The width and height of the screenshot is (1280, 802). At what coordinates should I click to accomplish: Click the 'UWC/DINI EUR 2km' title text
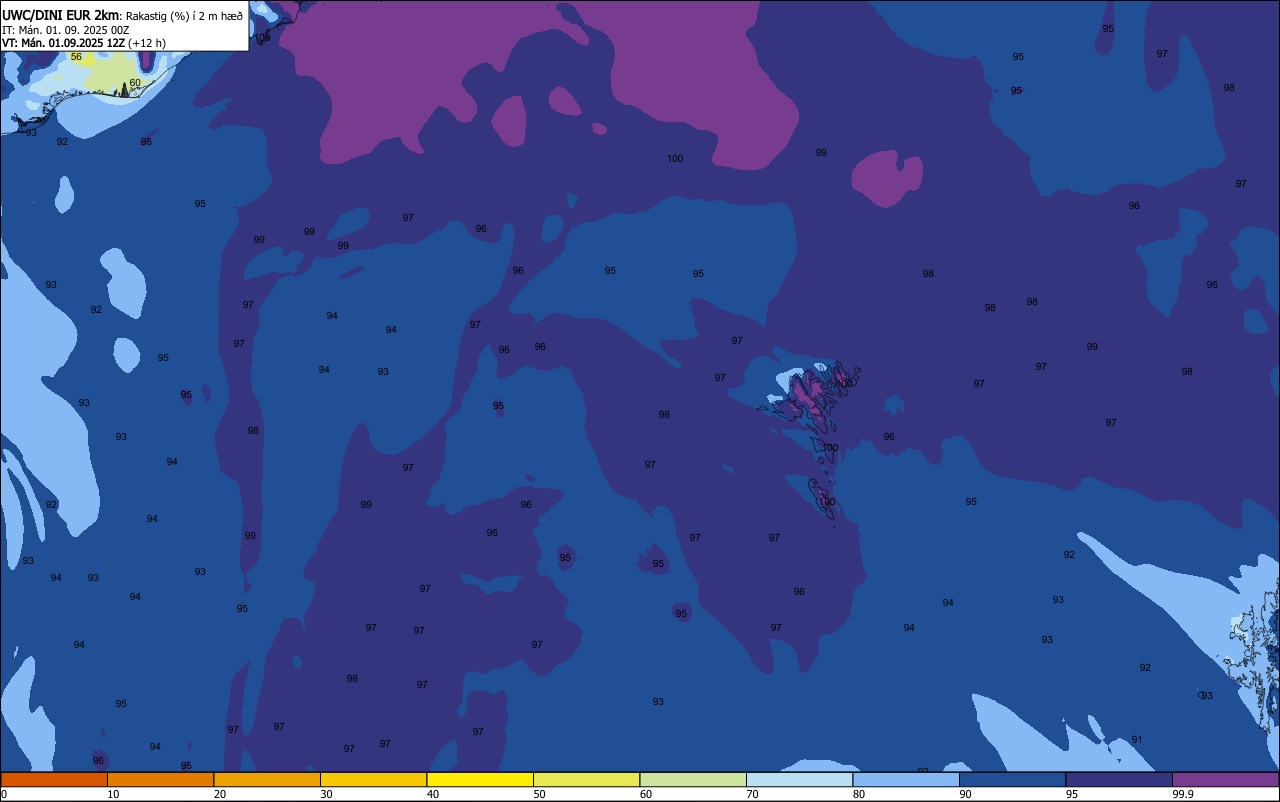coord(61,15)
